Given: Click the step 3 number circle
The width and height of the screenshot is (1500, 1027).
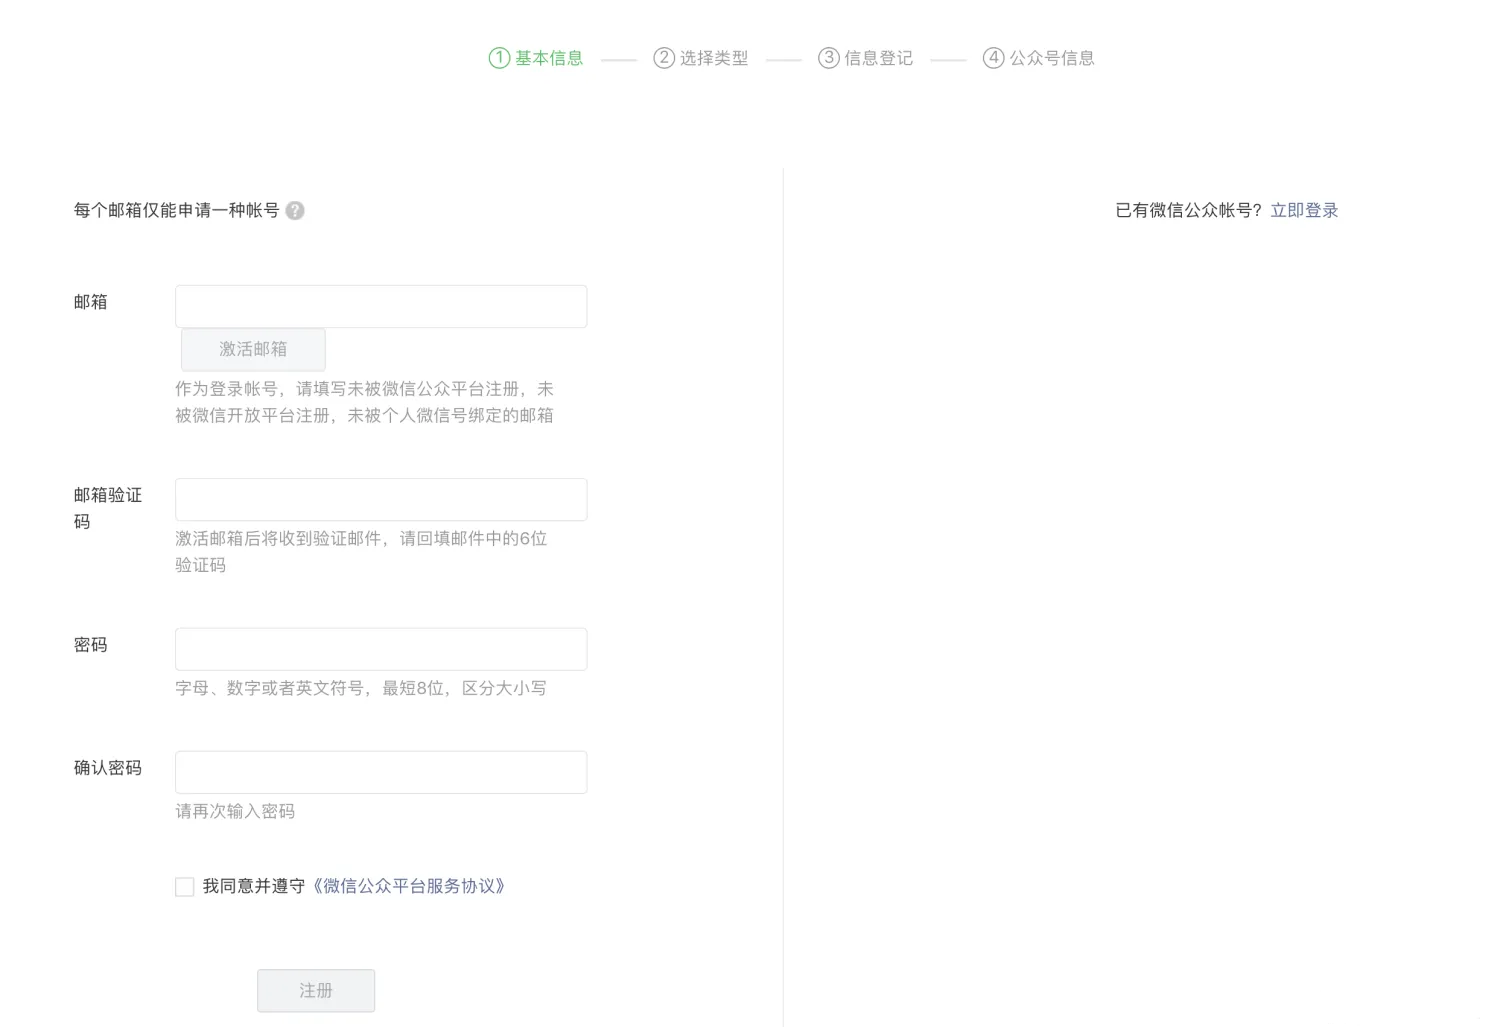Looking at the screenshot, I should (828, 58).
